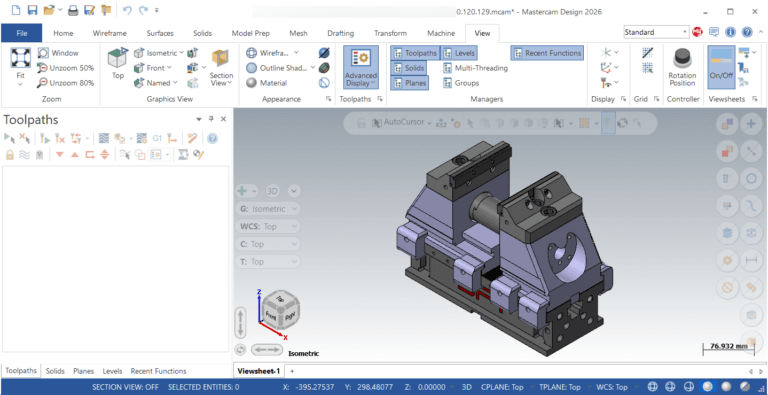Click the grid display icon in ribbon
Viewport: 768px width, 395px height.
(x=648, y=53)
